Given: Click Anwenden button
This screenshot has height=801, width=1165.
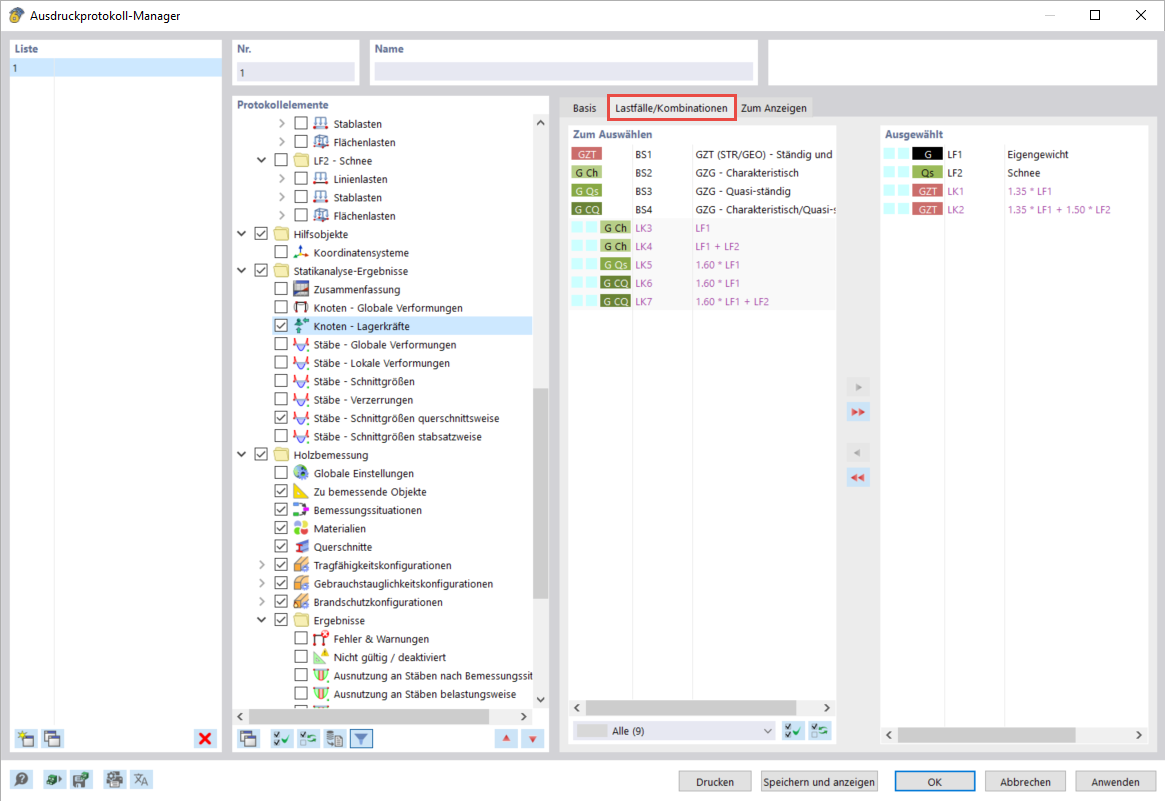Looking at the screenshot, I should coord(1115,782).
